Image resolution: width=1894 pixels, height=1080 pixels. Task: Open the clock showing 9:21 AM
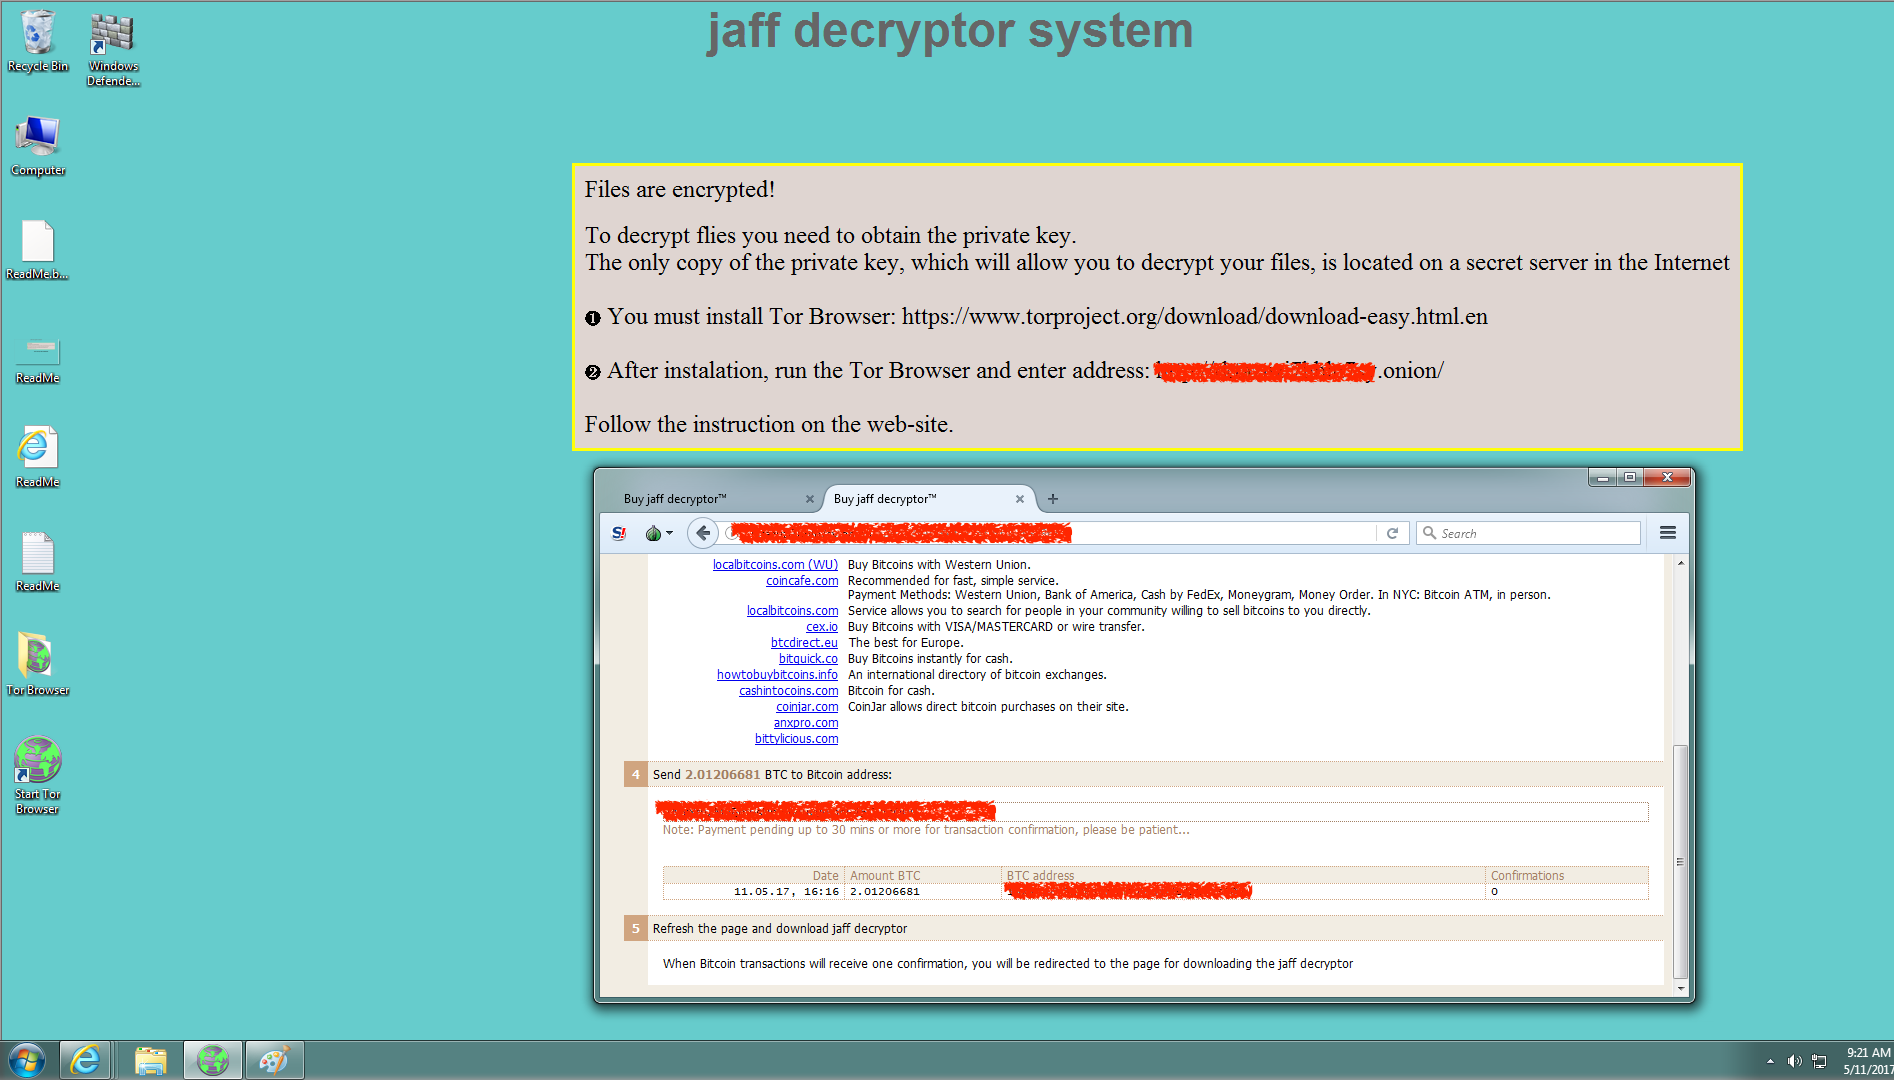[1867, 1060]
